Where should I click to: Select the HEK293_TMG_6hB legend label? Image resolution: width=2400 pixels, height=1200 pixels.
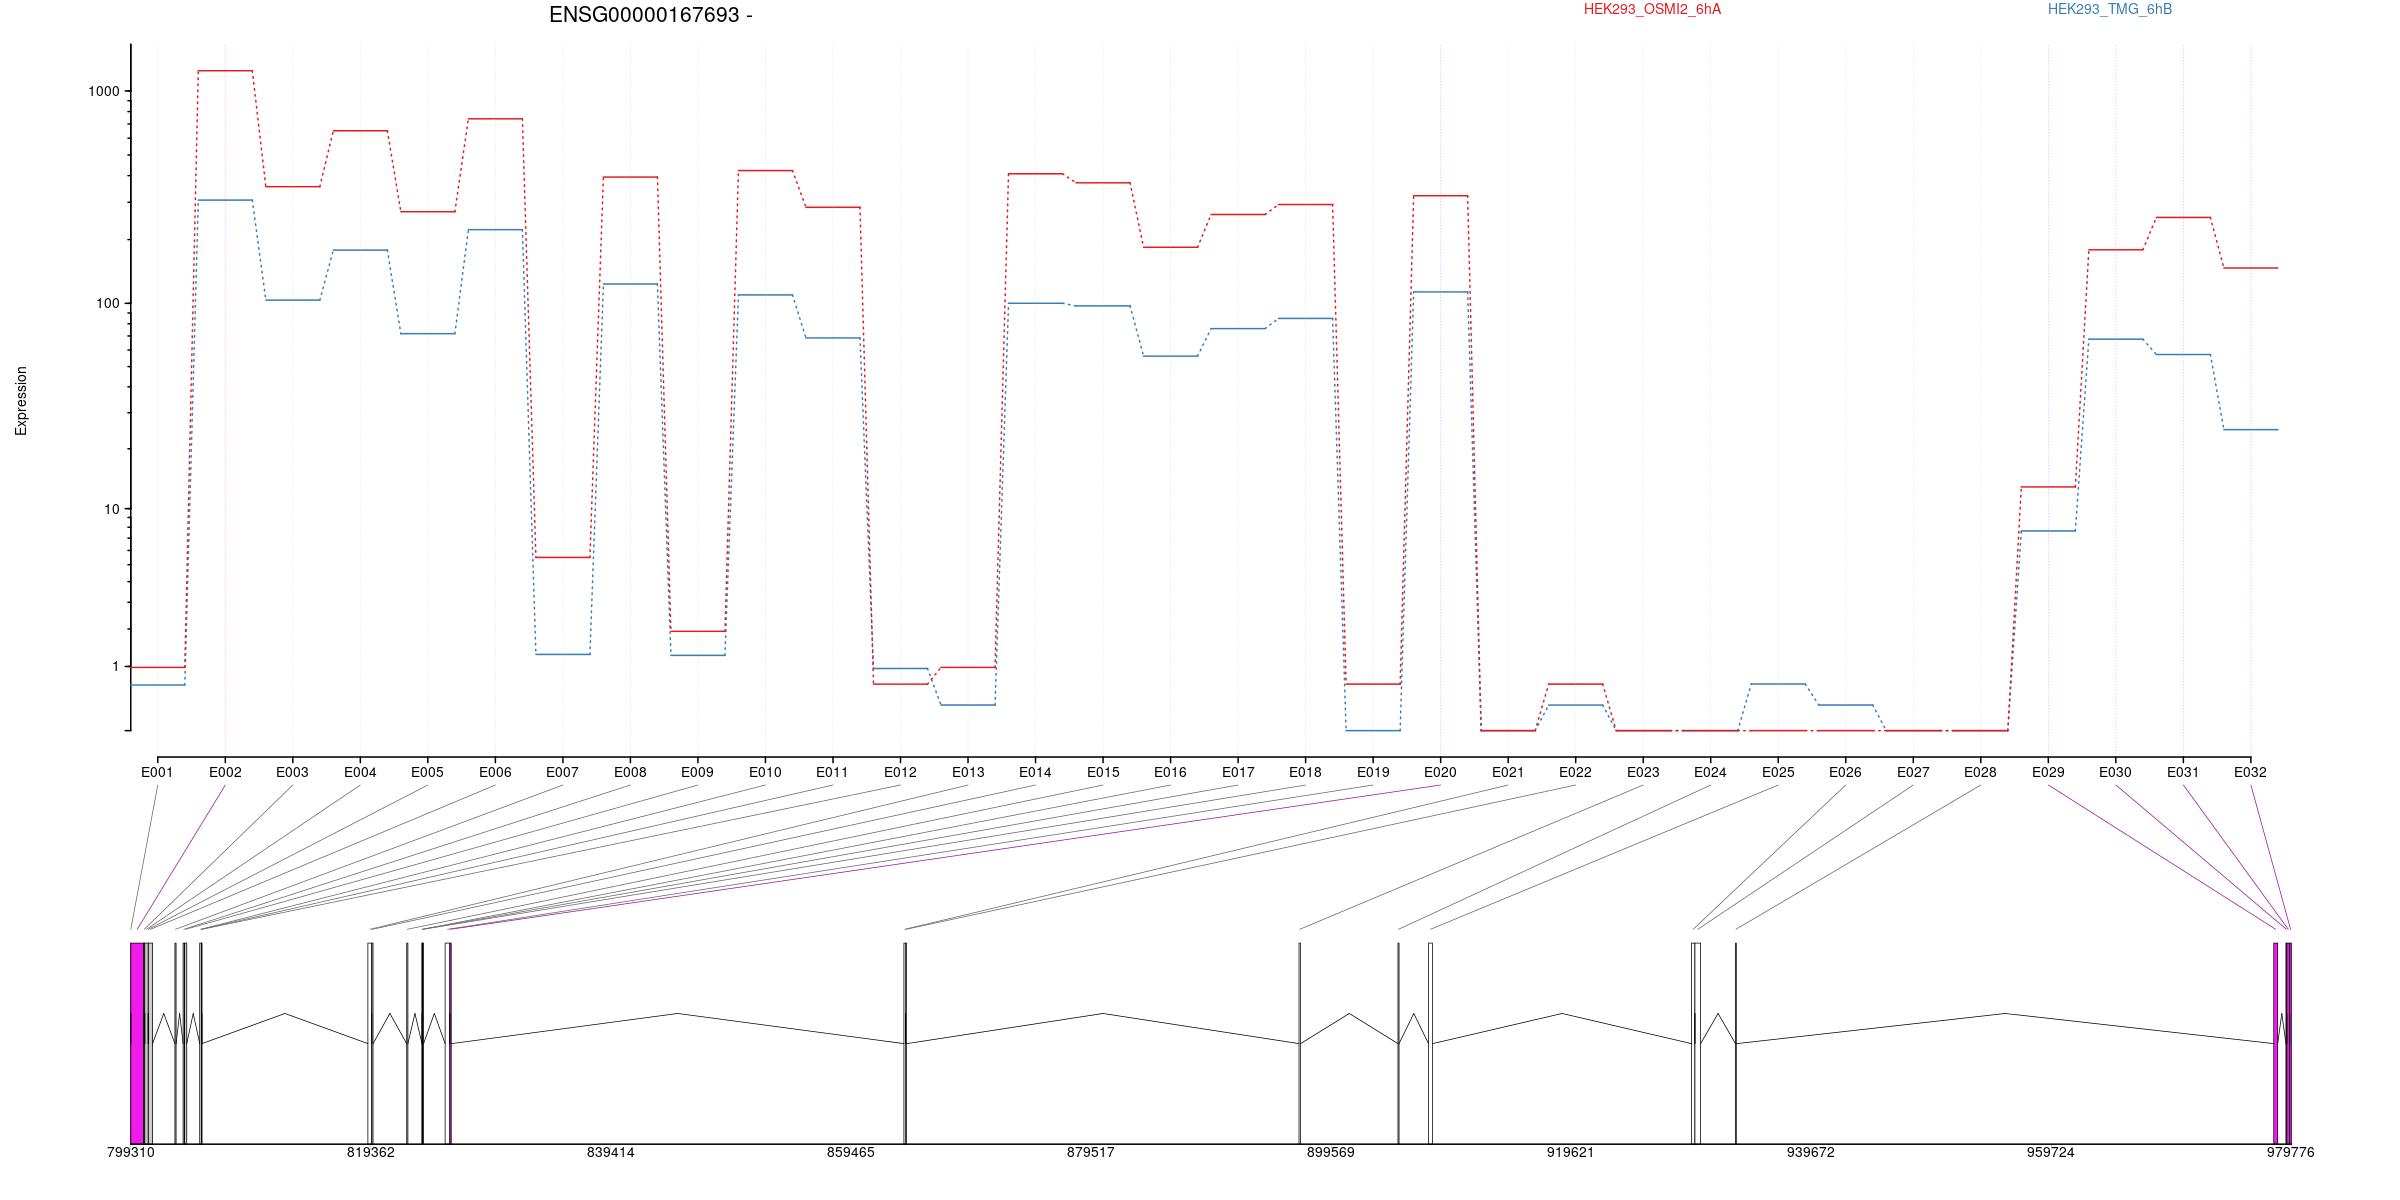click(x=2110, y=9)
